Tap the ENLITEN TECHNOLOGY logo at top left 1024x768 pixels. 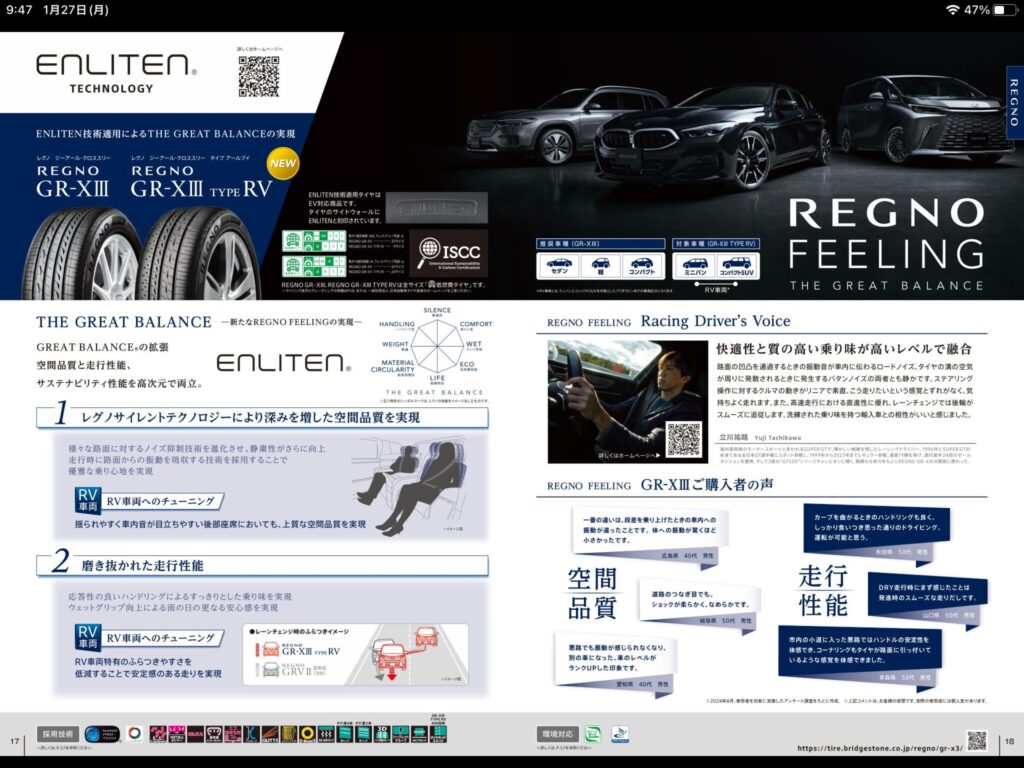point(116,74)
